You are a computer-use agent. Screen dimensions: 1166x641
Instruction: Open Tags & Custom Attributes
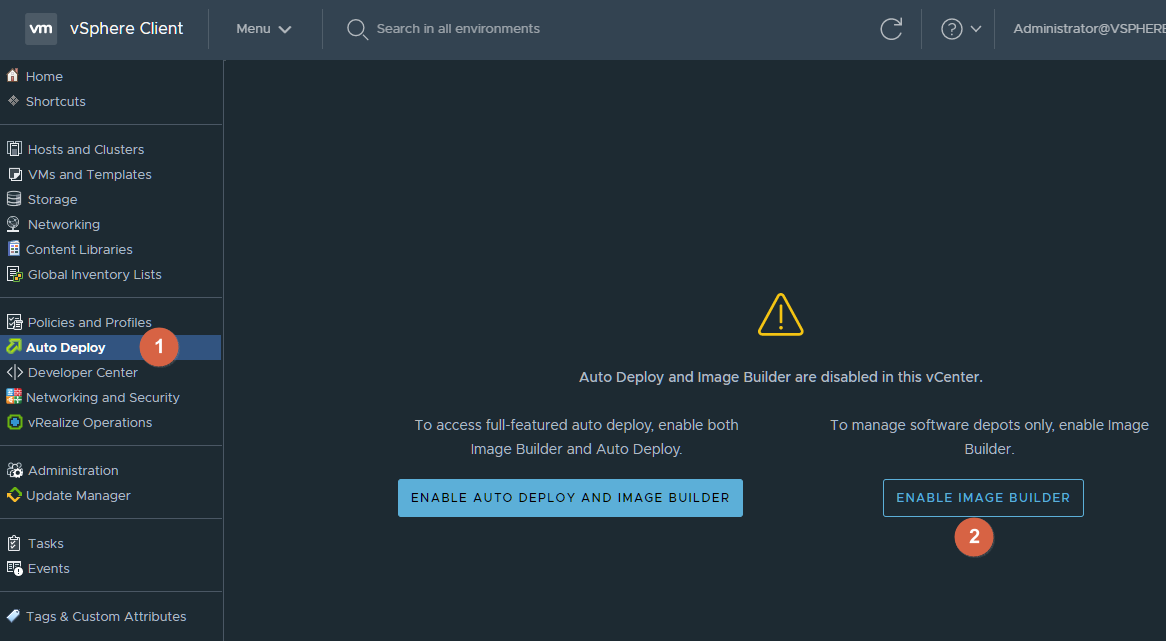point(105,616)
